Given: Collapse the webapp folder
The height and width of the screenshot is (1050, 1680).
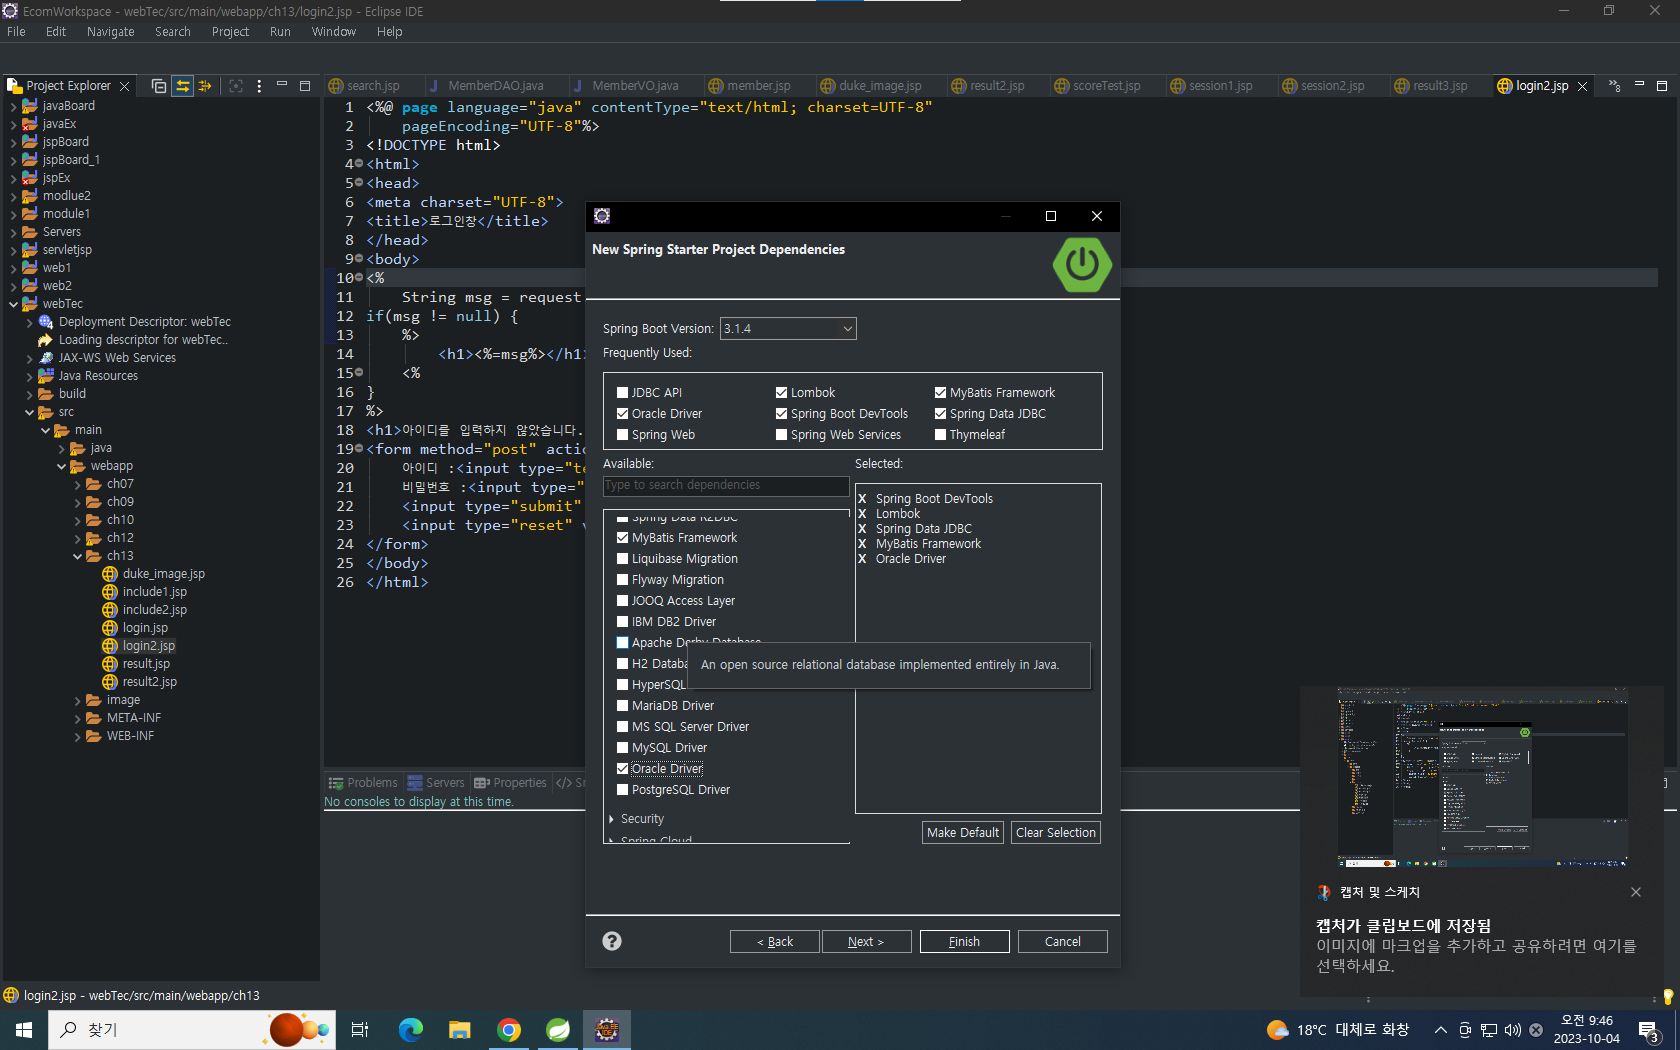Looking at the screenshot, I should coord(62,466).
